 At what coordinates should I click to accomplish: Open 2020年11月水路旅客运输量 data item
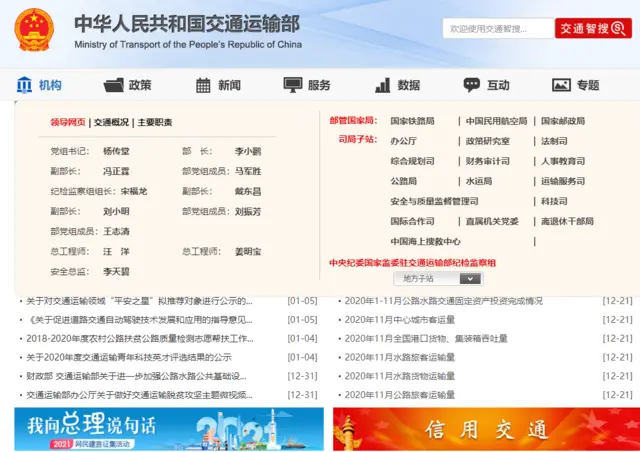tap(400, 357)
